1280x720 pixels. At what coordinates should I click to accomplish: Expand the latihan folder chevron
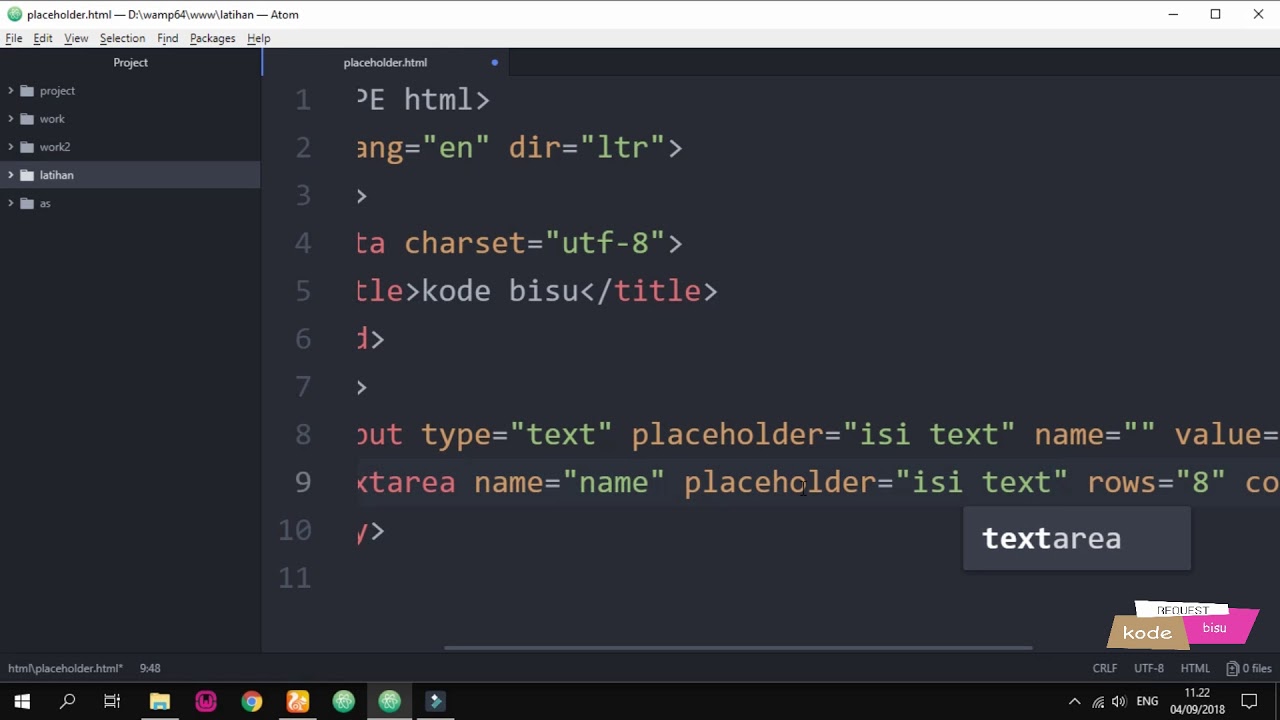coord(10,175)
